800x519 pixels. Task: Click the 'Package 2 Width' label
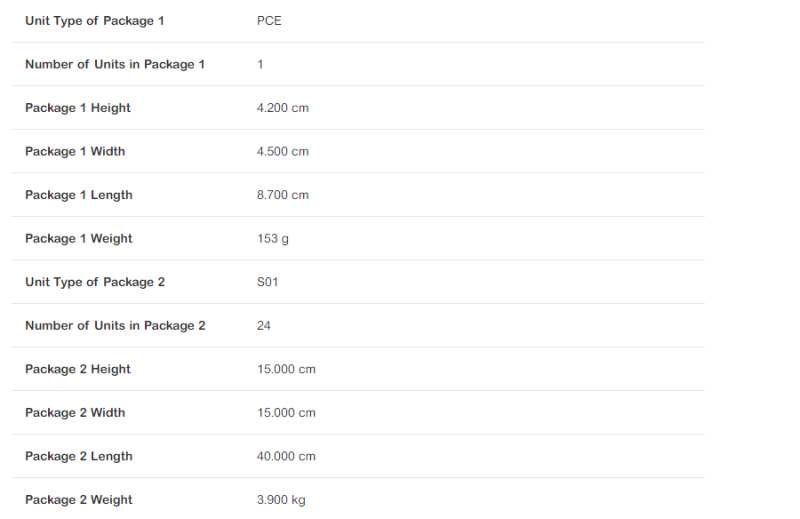point(75,413)
